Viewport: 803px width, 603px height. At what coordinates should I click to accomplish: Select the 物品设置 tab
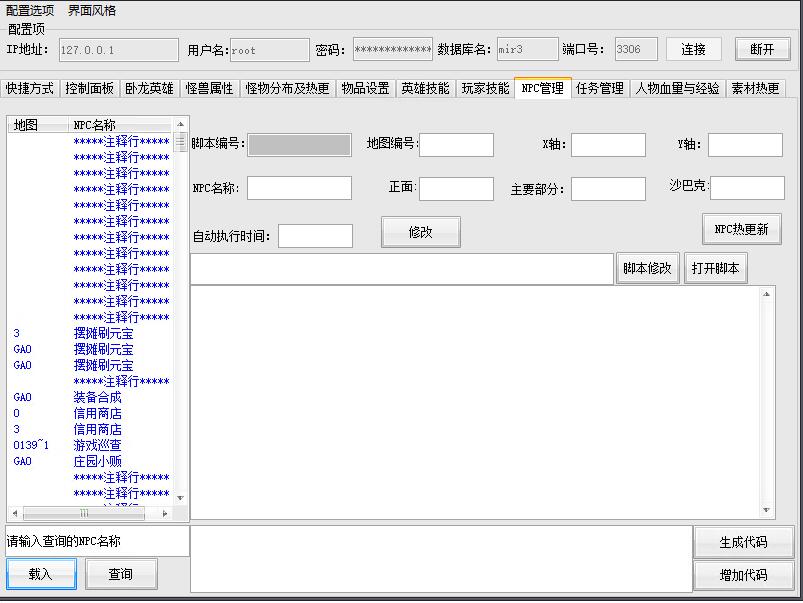click(365, 88)
